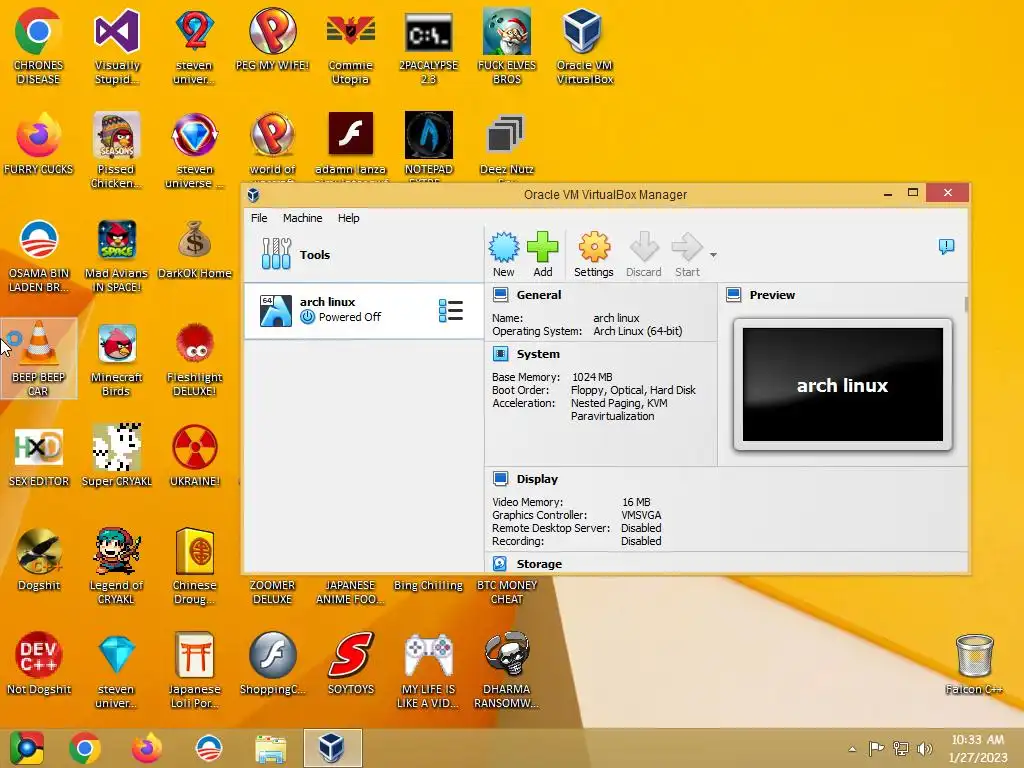
Task: Select the SOYTOYS desktop icon
Action: [351, 663]
